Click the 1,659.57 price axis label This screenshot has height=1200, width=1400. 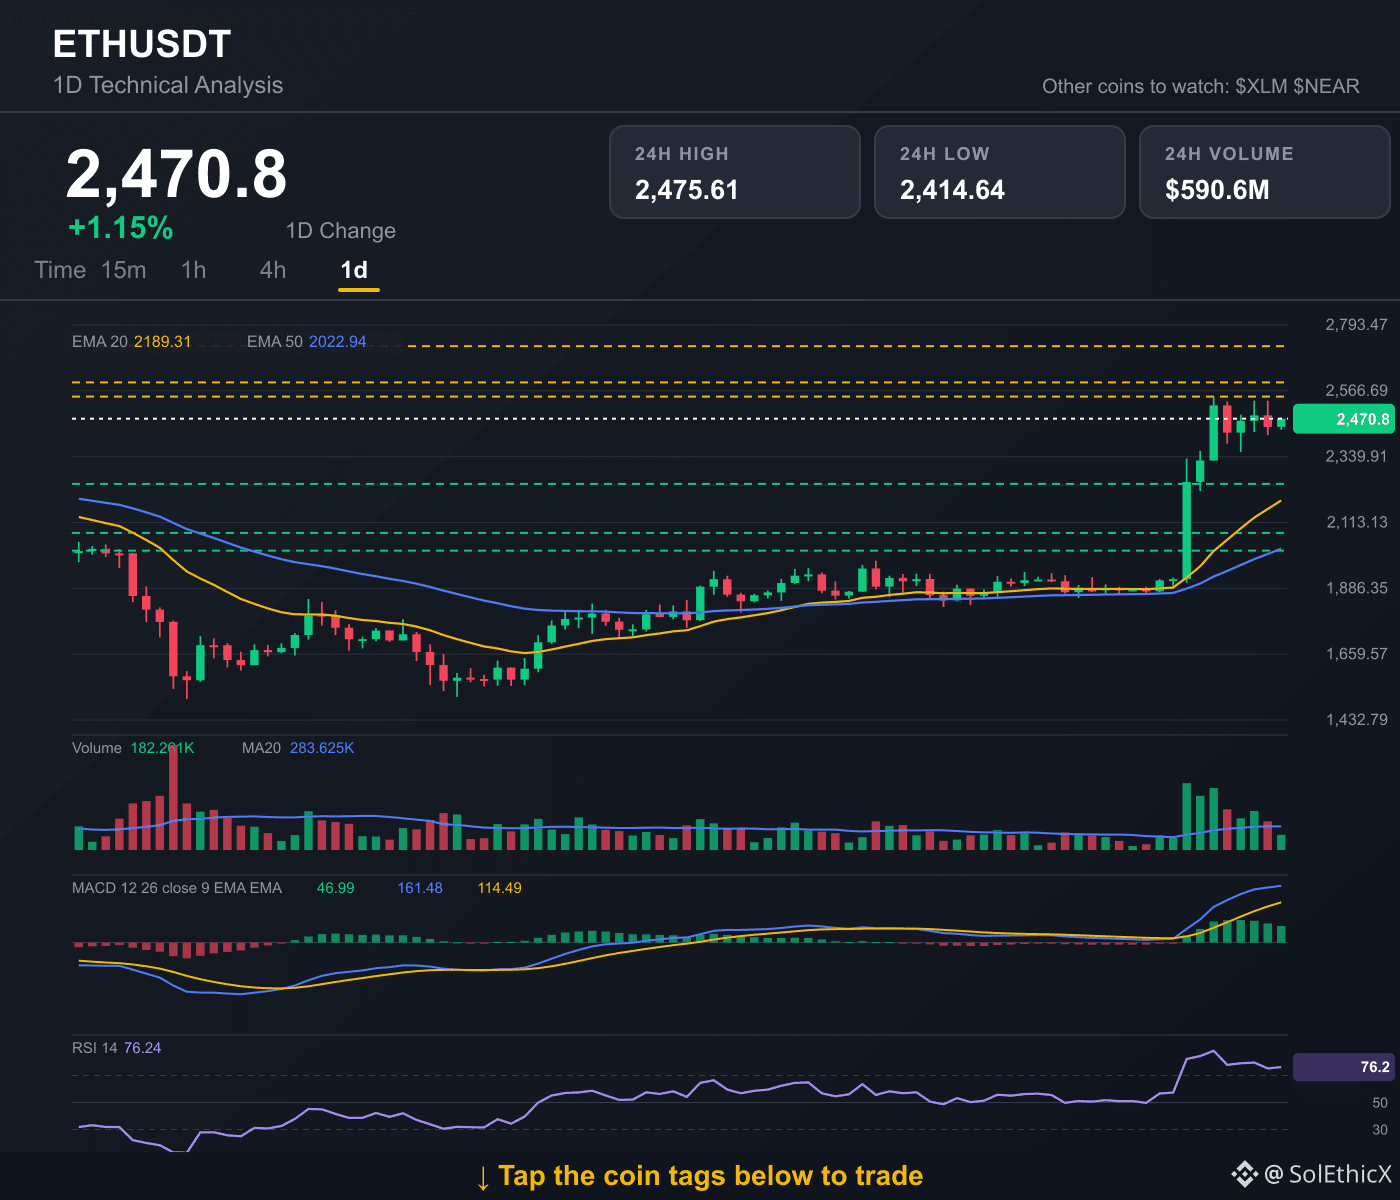[1356, 654]
